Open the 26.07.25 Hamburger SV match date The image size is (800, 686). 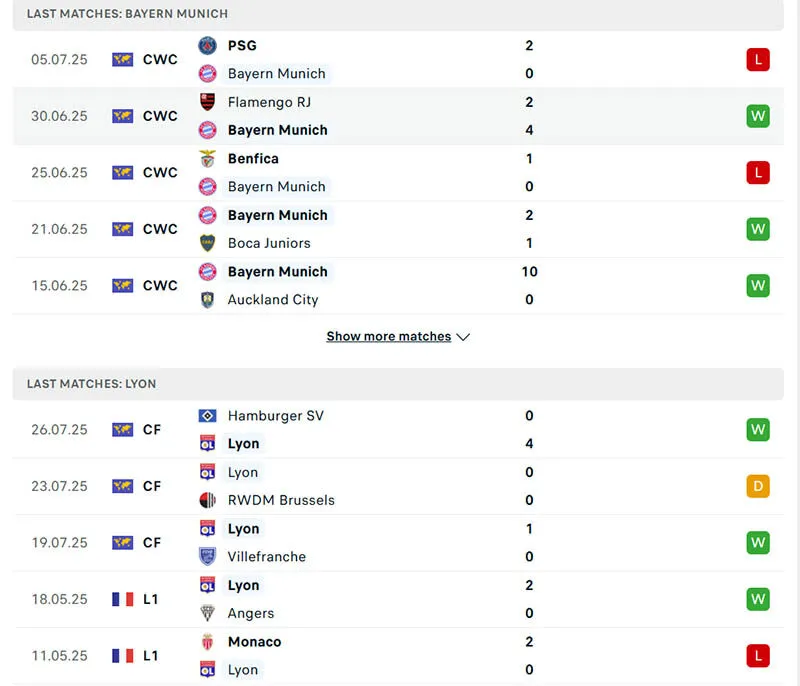[x=59, y=430]
